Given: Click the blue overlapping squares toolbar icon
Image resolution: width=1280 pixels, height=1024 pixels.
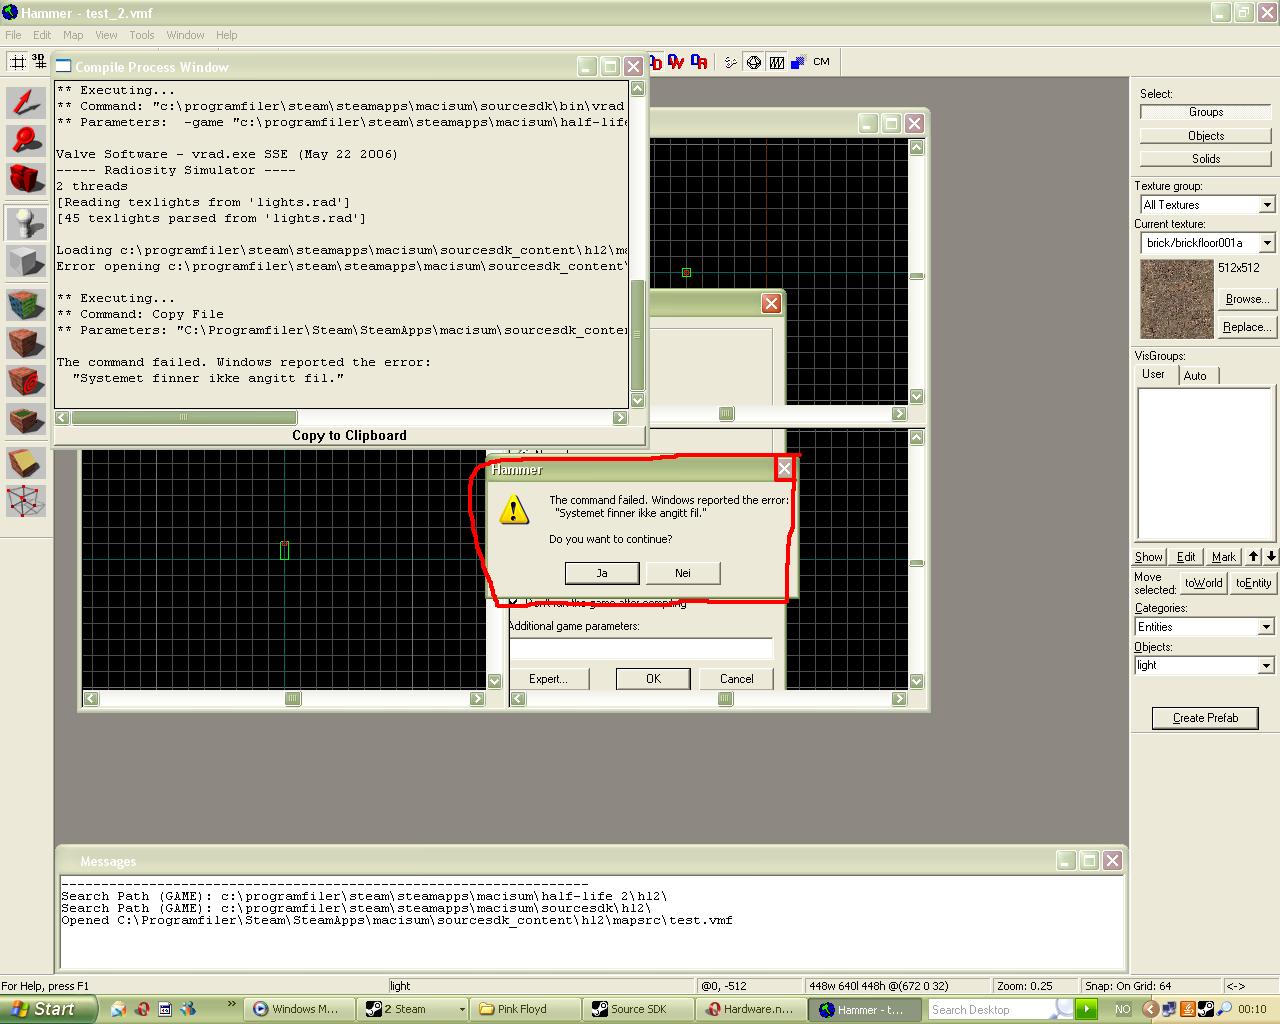Looking at the screenshot, I should (798, 62).
